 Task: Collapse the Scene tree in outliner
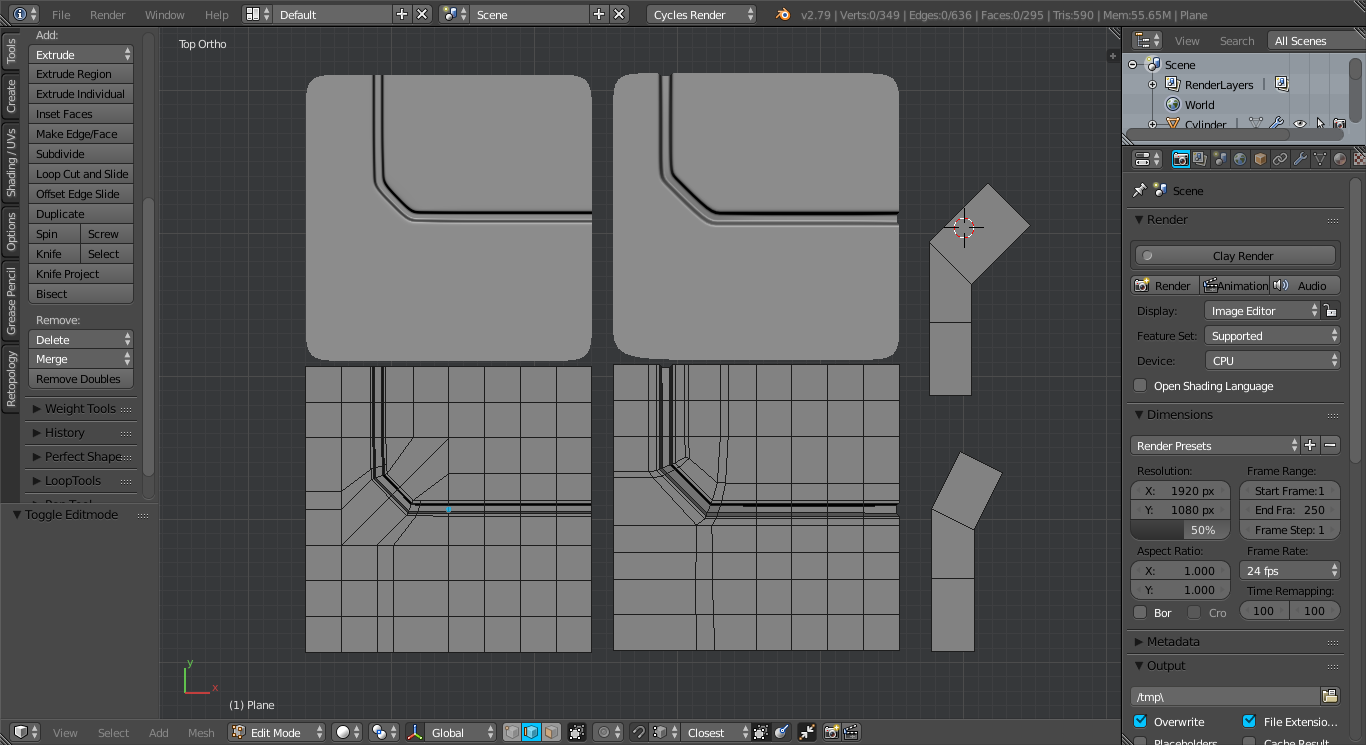(1134, 65)
